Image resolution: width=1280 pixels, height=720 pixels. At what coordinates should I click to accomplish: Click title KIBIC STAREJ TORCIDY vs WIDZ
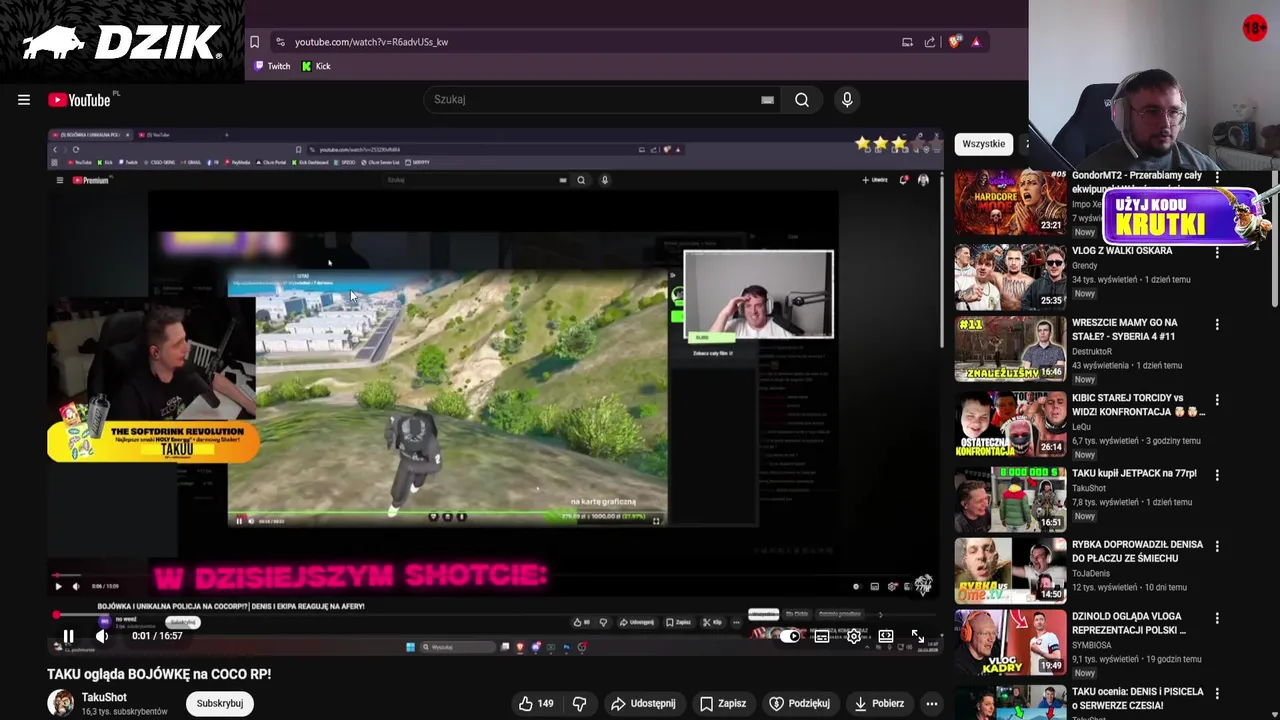point(1138,405)
